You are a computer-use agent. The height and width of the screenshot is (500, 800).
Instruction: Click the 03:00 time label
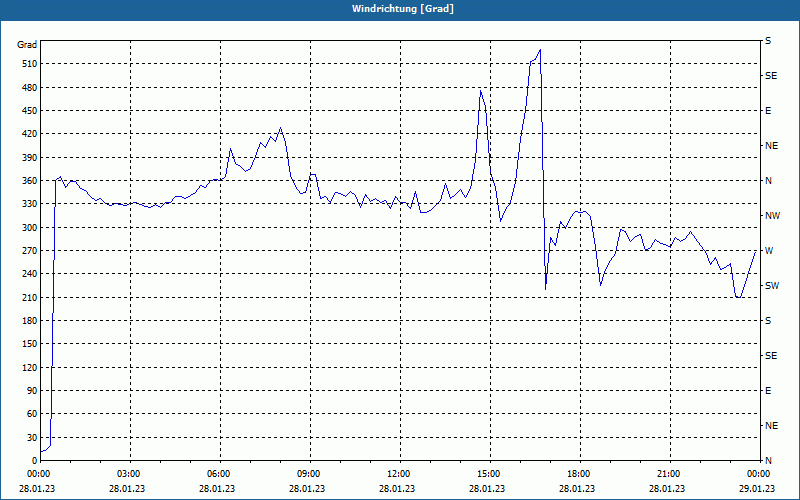click(x=130, y=474)
